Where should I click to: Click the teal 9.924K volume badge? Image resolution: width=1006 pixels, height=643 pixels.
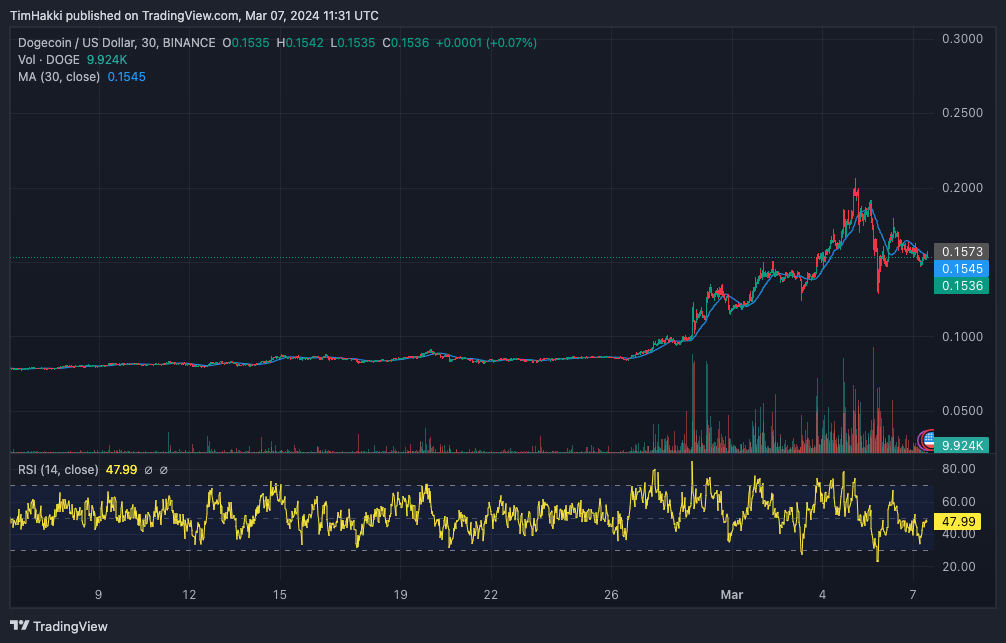960,443
